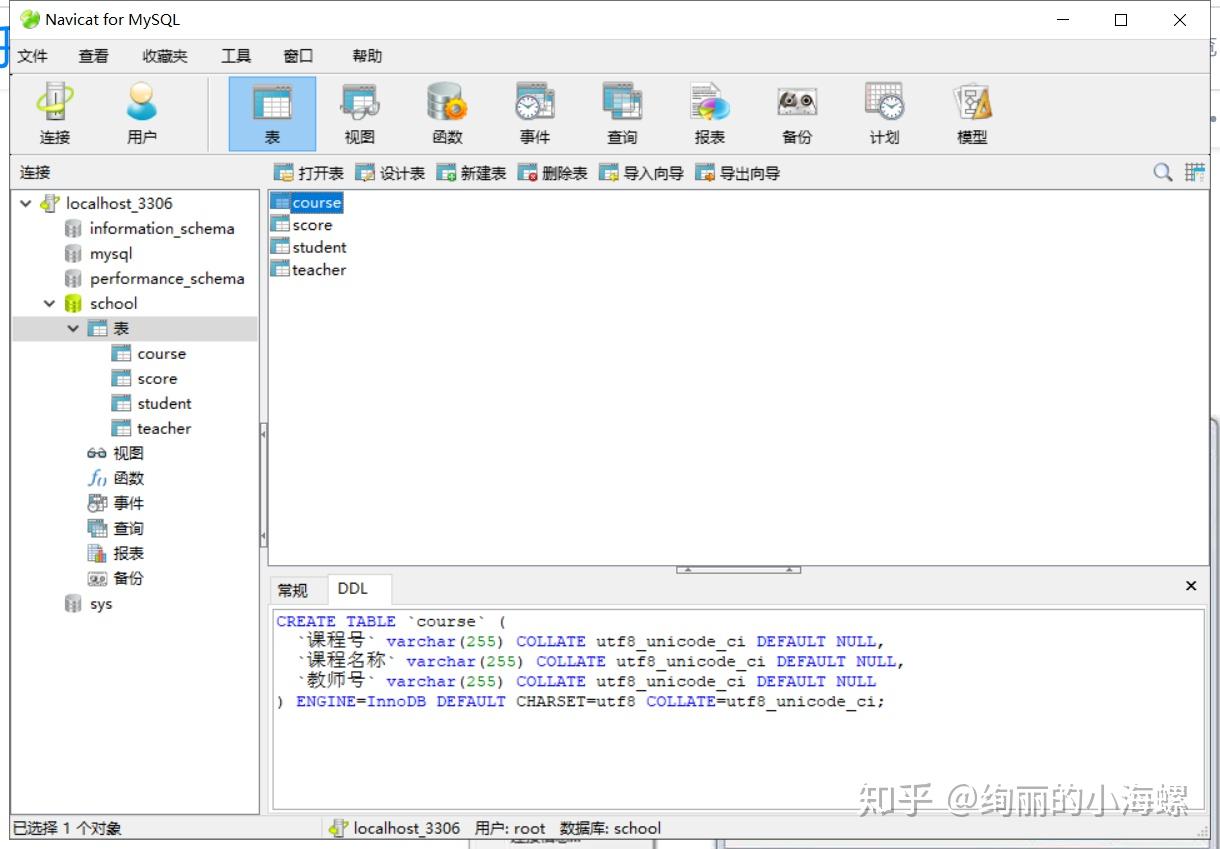Click 设计表 (Design Table) button
Image resolution: width=1220 pixels, height=849 pixels.
(391, 173)
